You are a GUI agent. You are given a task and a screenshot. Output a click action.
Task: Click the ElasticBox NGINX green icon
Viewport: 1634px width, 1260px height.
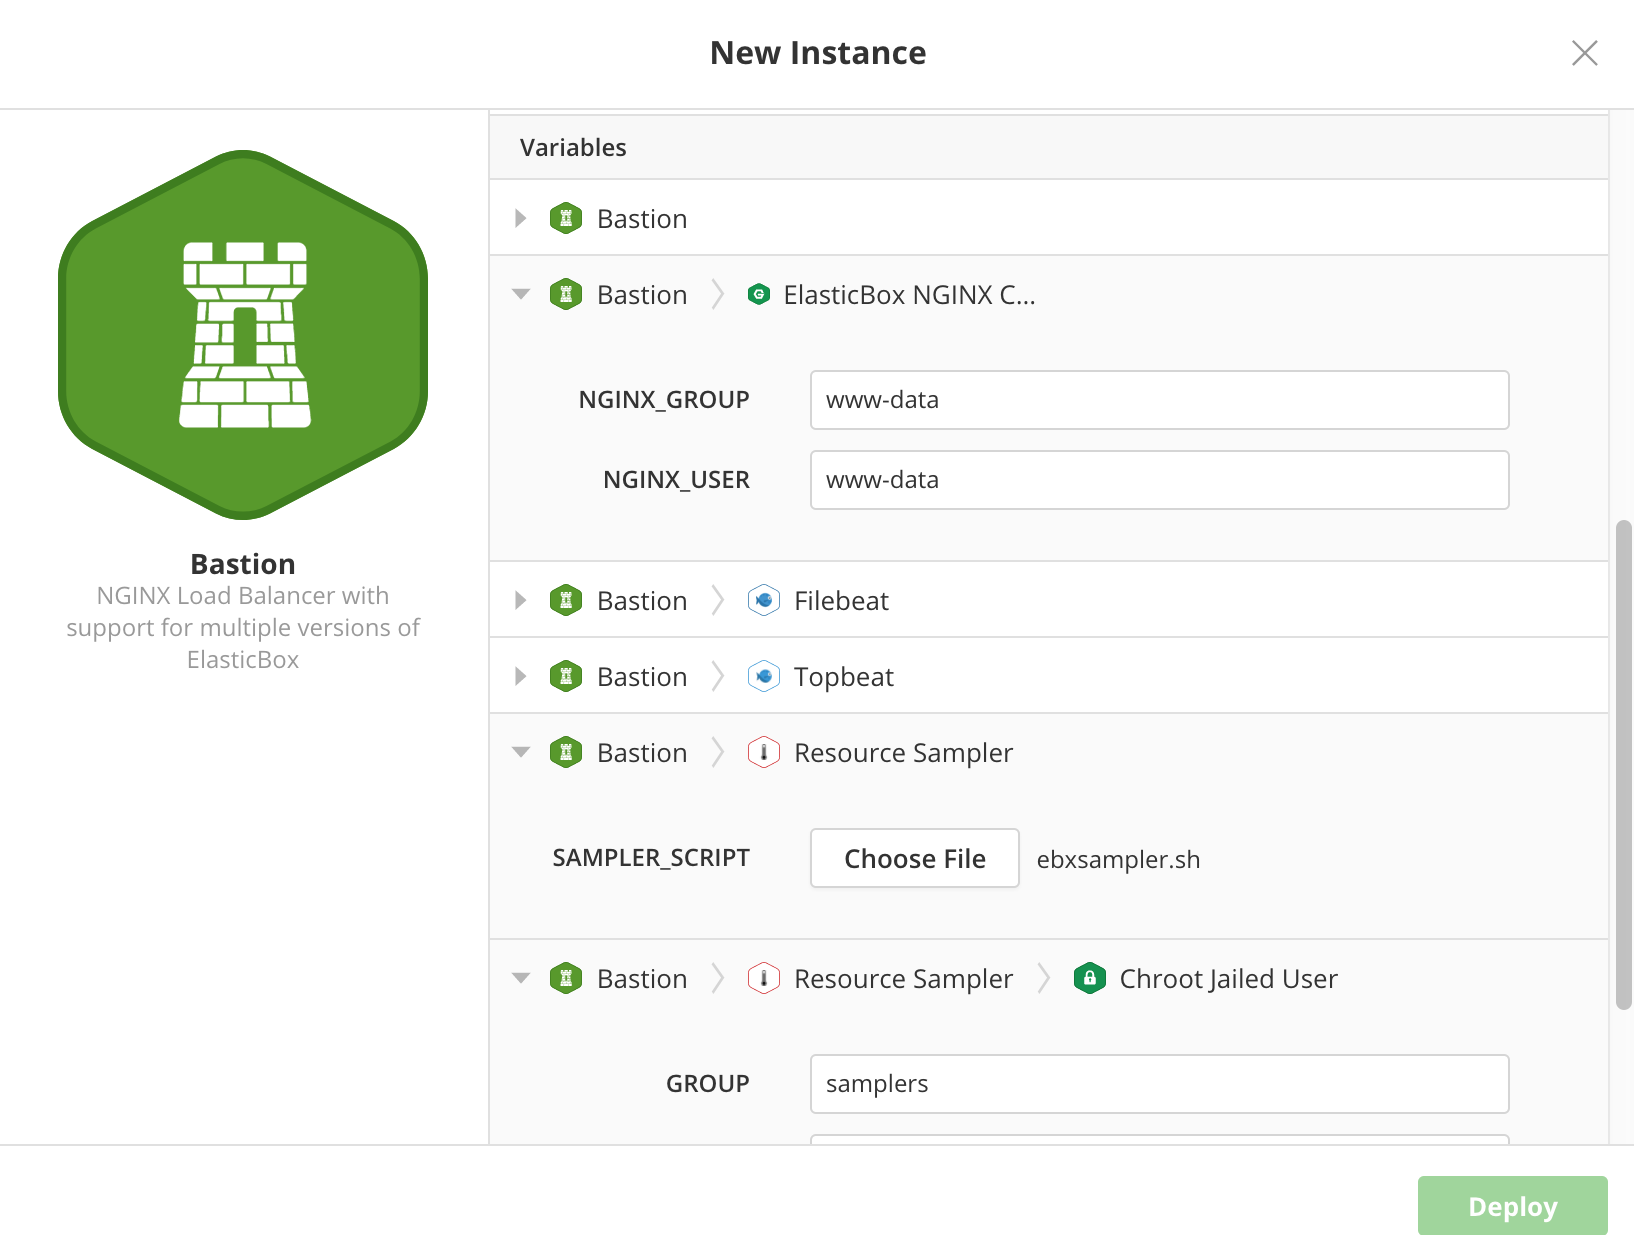pyautogui.click(x=759, y=294)
